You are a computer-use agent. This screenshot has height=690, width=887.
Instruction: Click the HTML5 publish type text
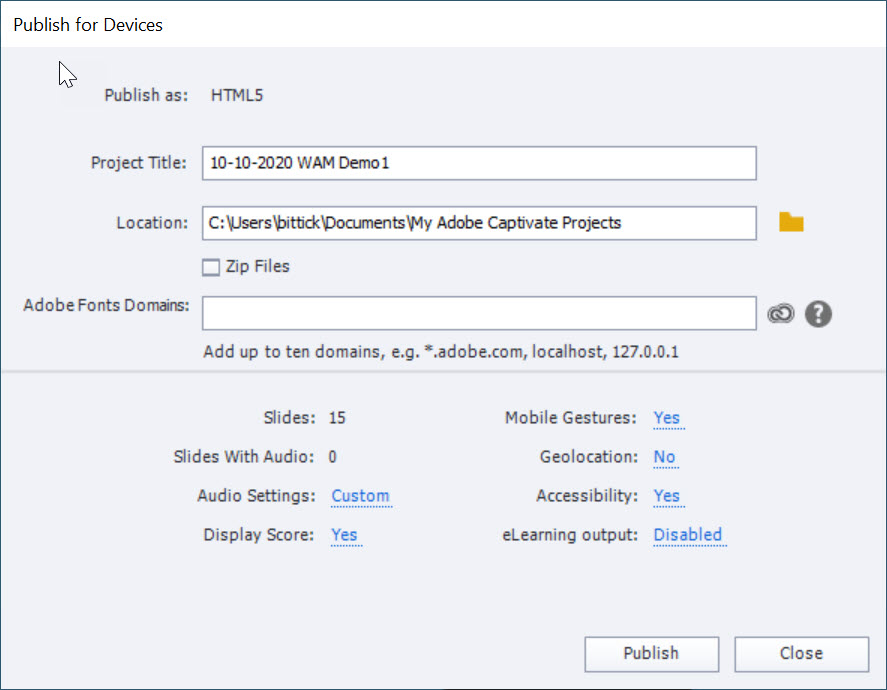coord(237,96)
